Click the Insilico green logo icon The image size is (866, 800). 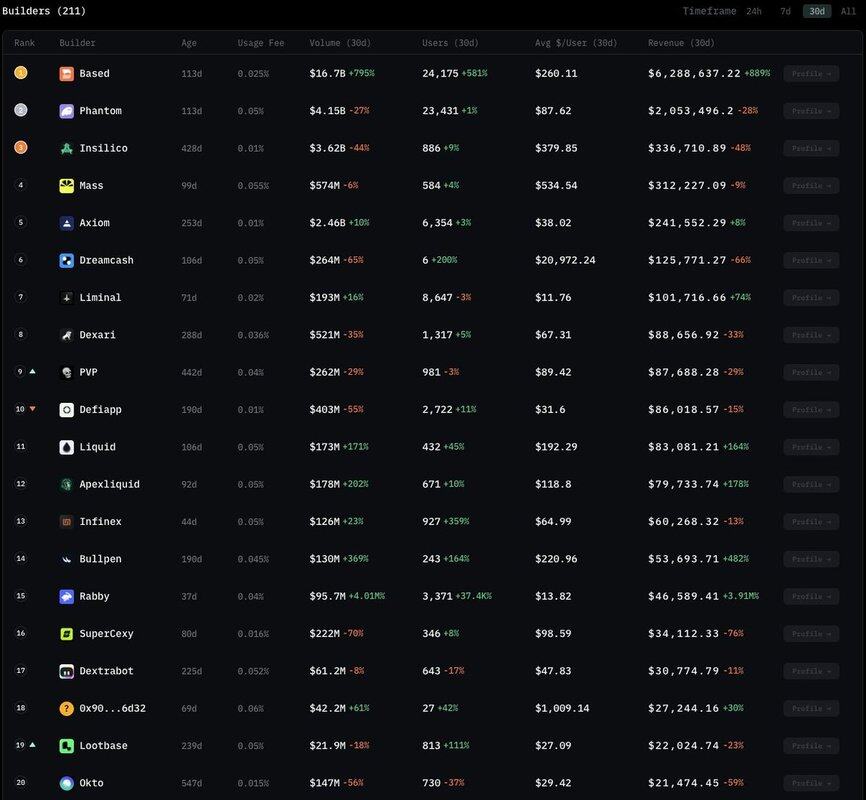(66, 148)
